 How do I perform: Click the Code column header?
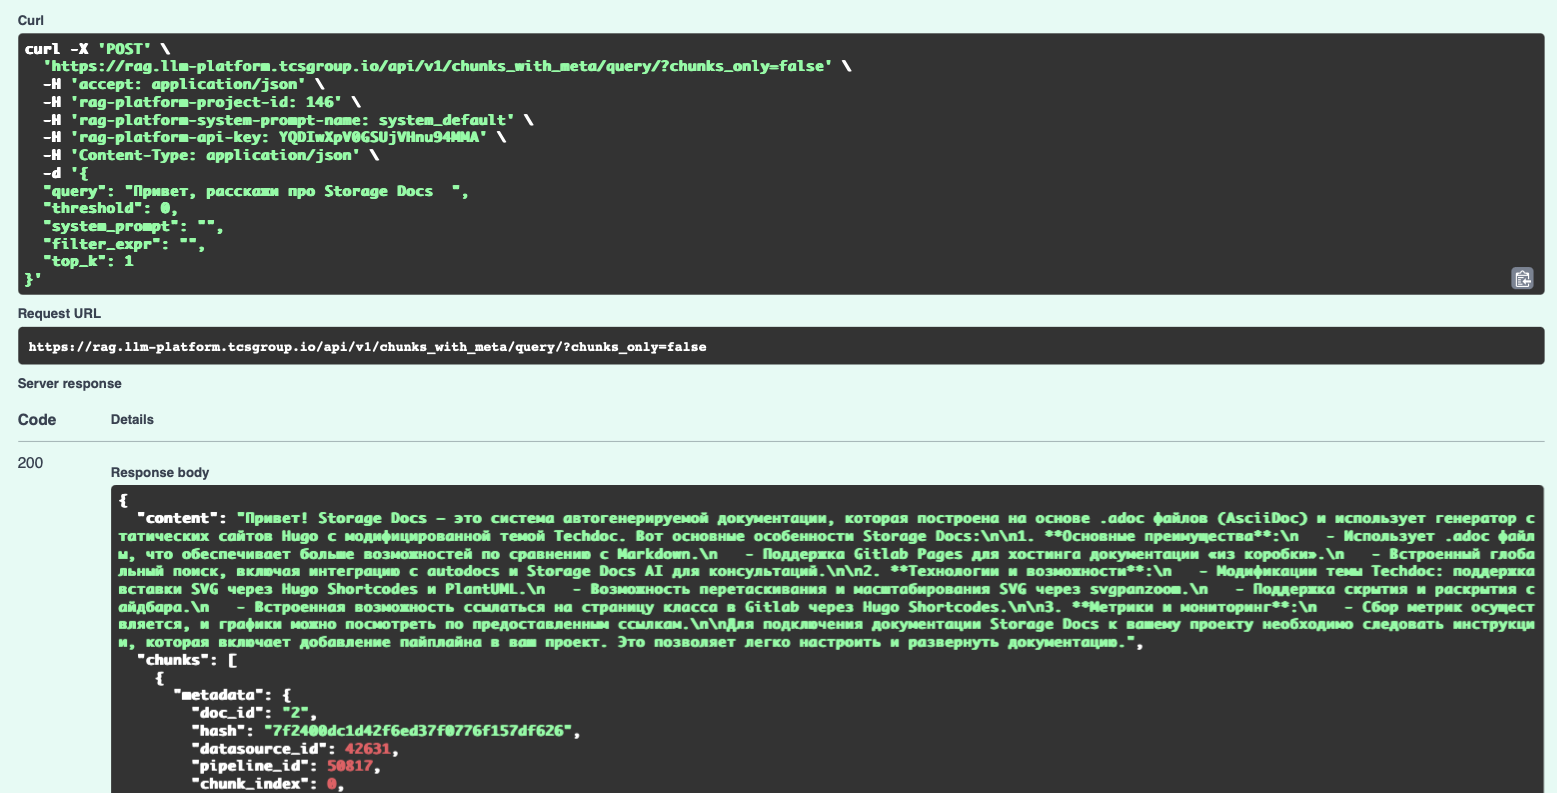[37, 420]
